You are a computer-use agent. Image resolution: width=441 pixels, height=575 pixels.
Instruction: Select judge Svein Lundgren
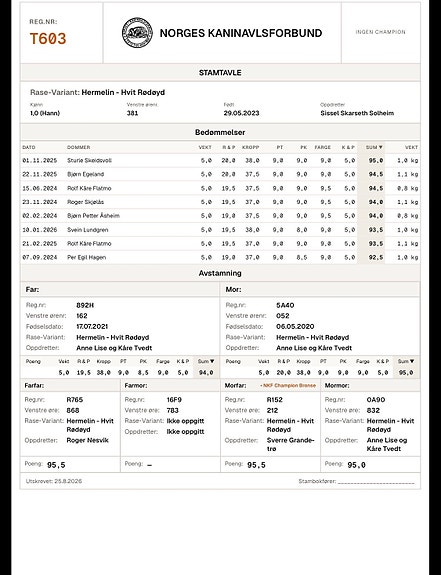88,230
